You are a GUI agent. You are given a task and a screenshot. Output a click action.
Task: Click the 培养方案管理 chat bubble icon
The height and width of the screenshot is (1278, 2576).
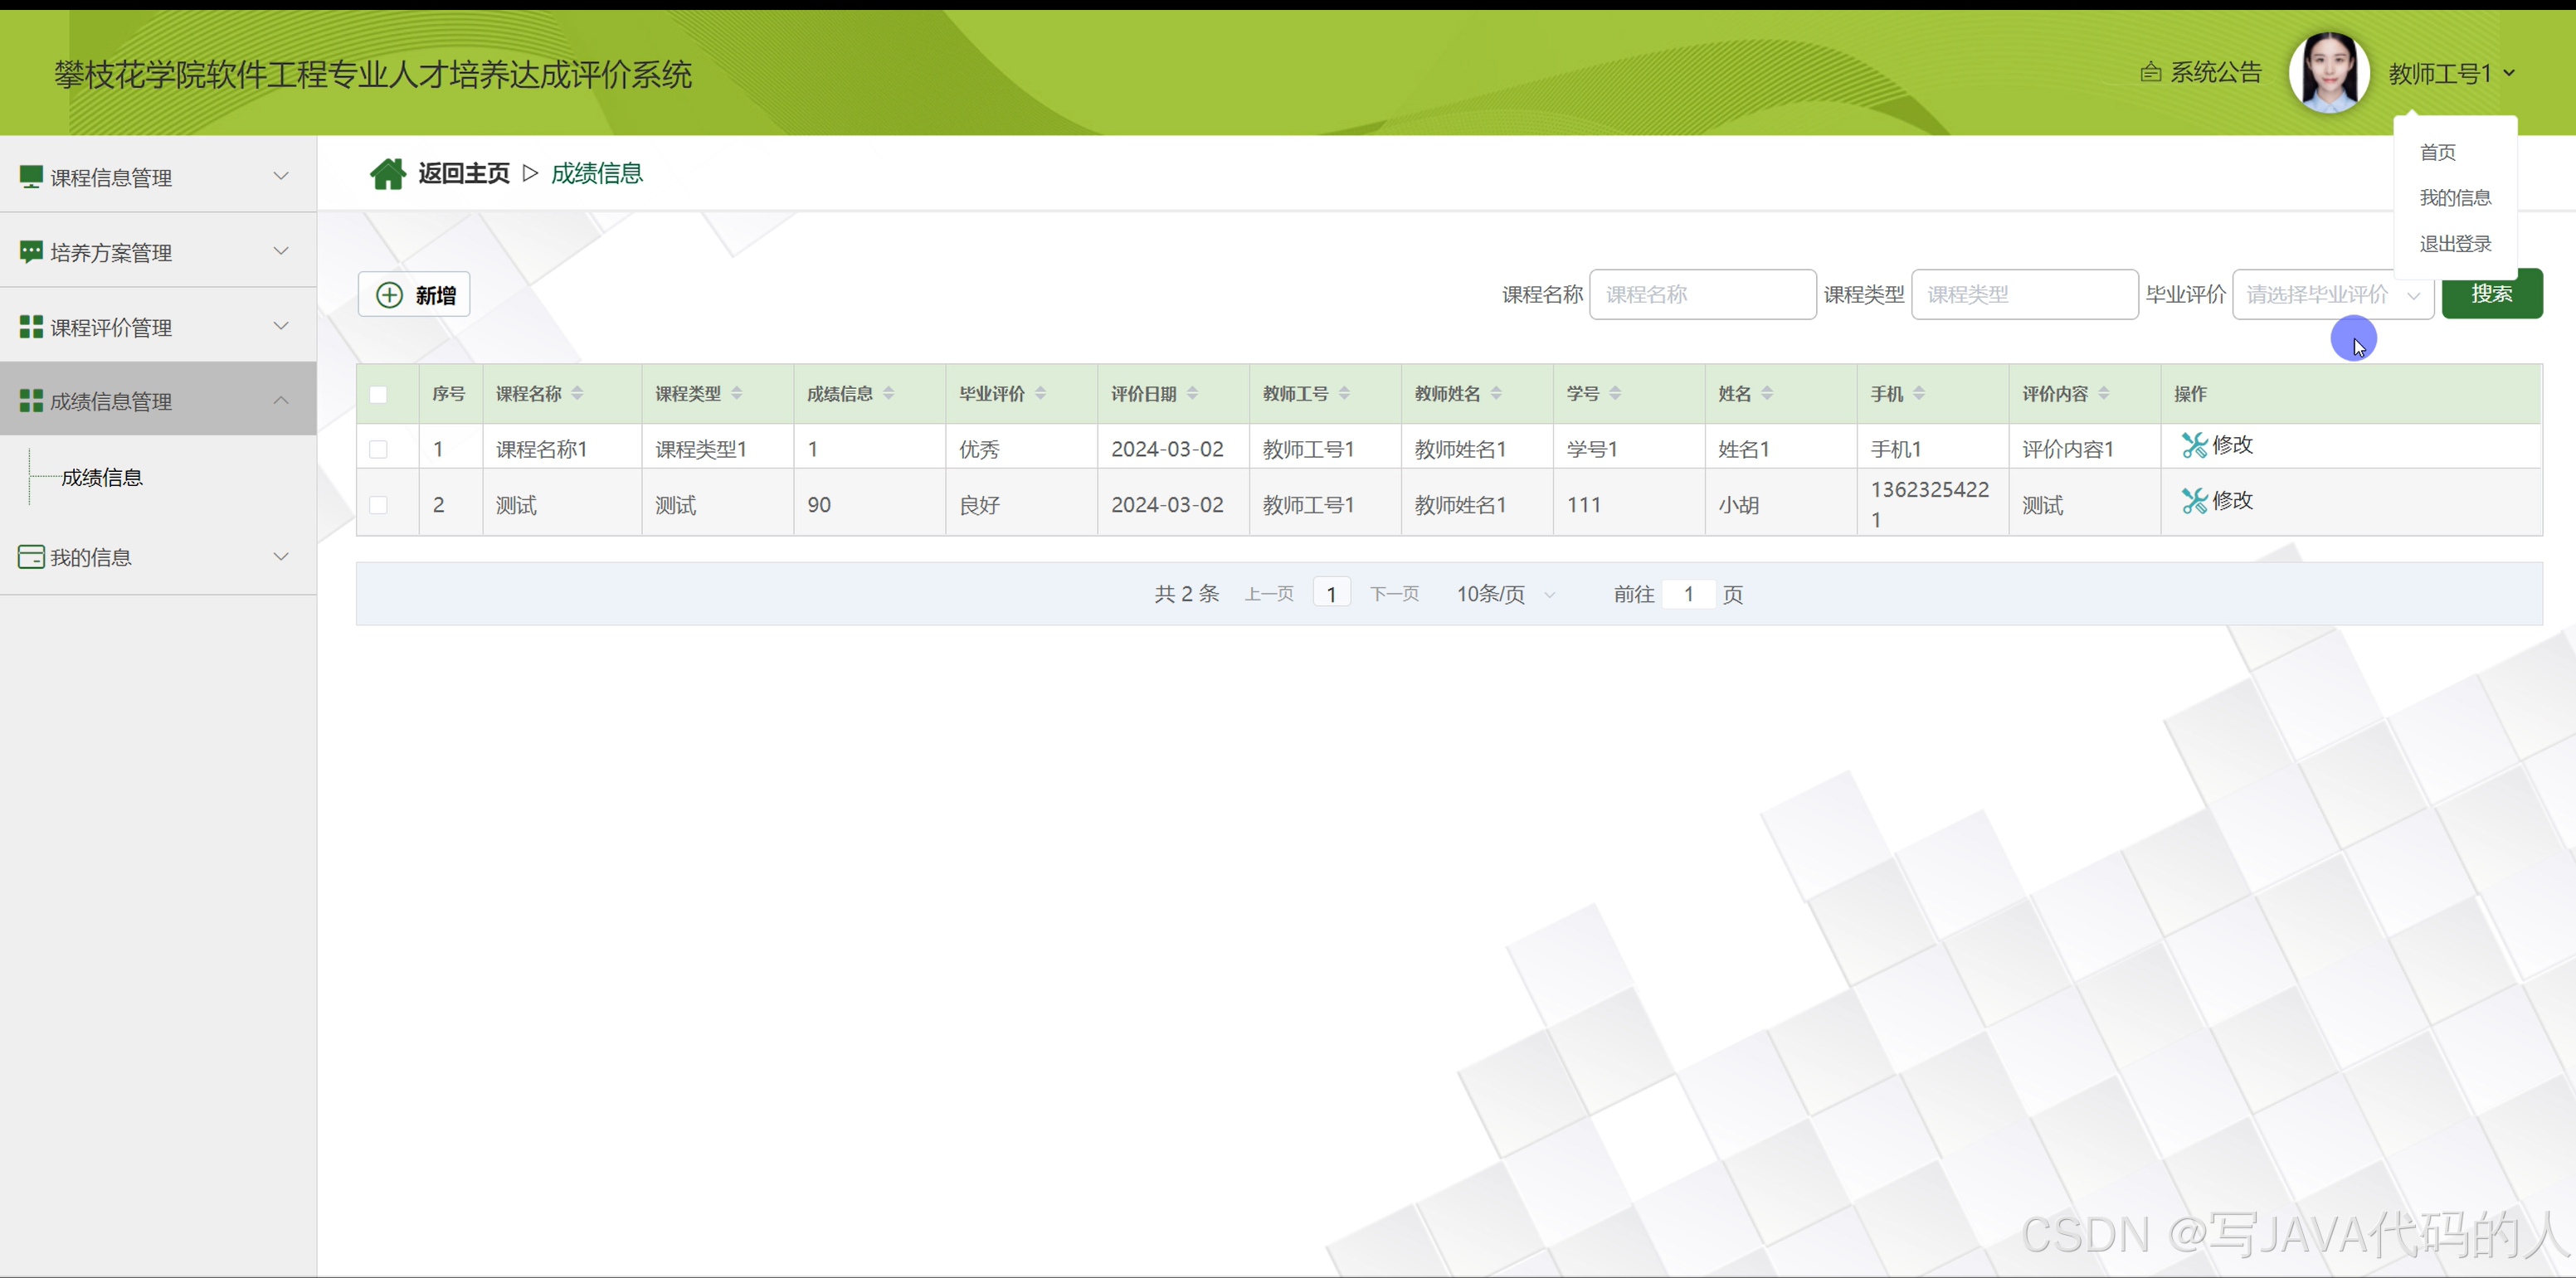point(31,252)
